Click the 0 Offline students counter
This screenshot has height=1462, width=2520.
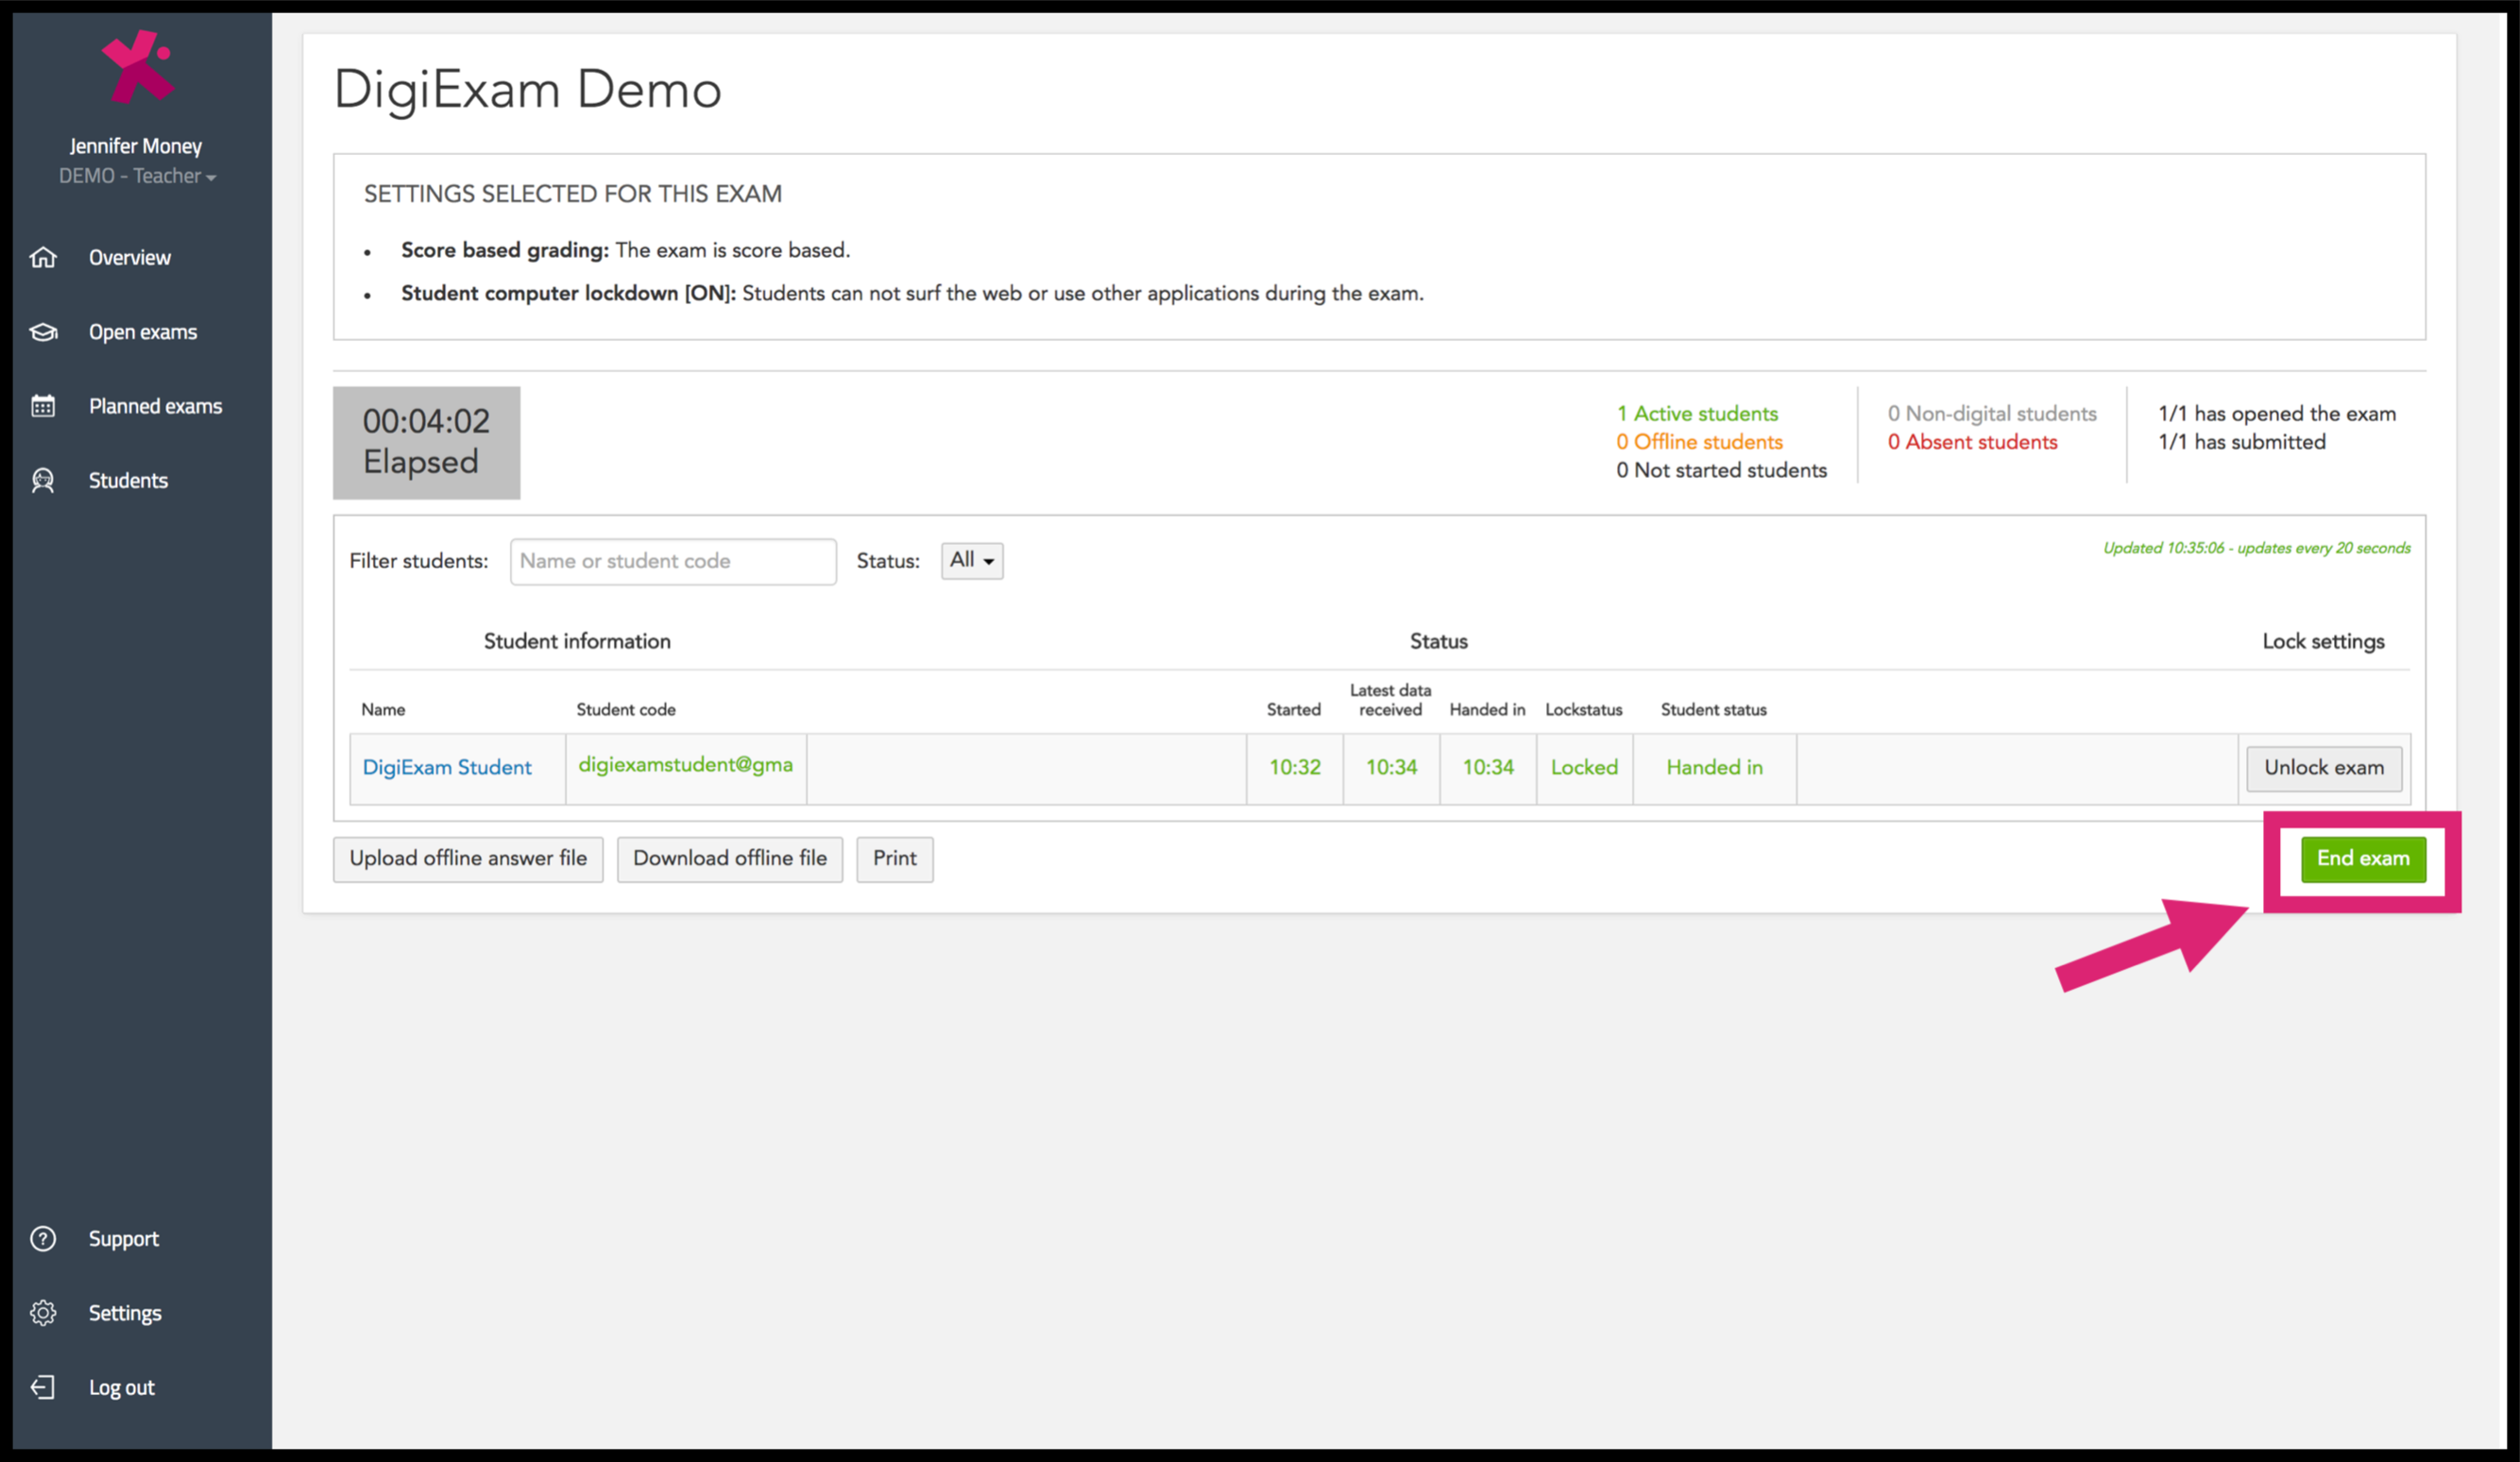click(x=1700, y=441)
